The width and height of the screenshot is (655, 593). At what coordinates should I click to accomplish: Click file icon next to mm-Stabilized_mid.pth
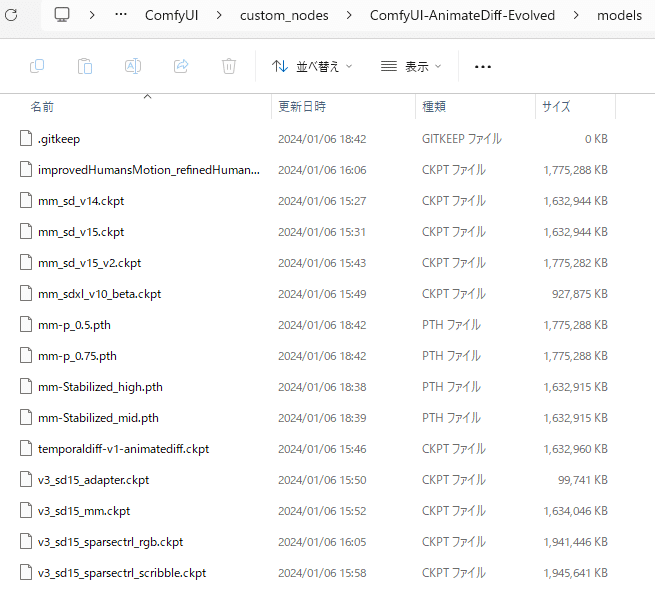[26, 417]
